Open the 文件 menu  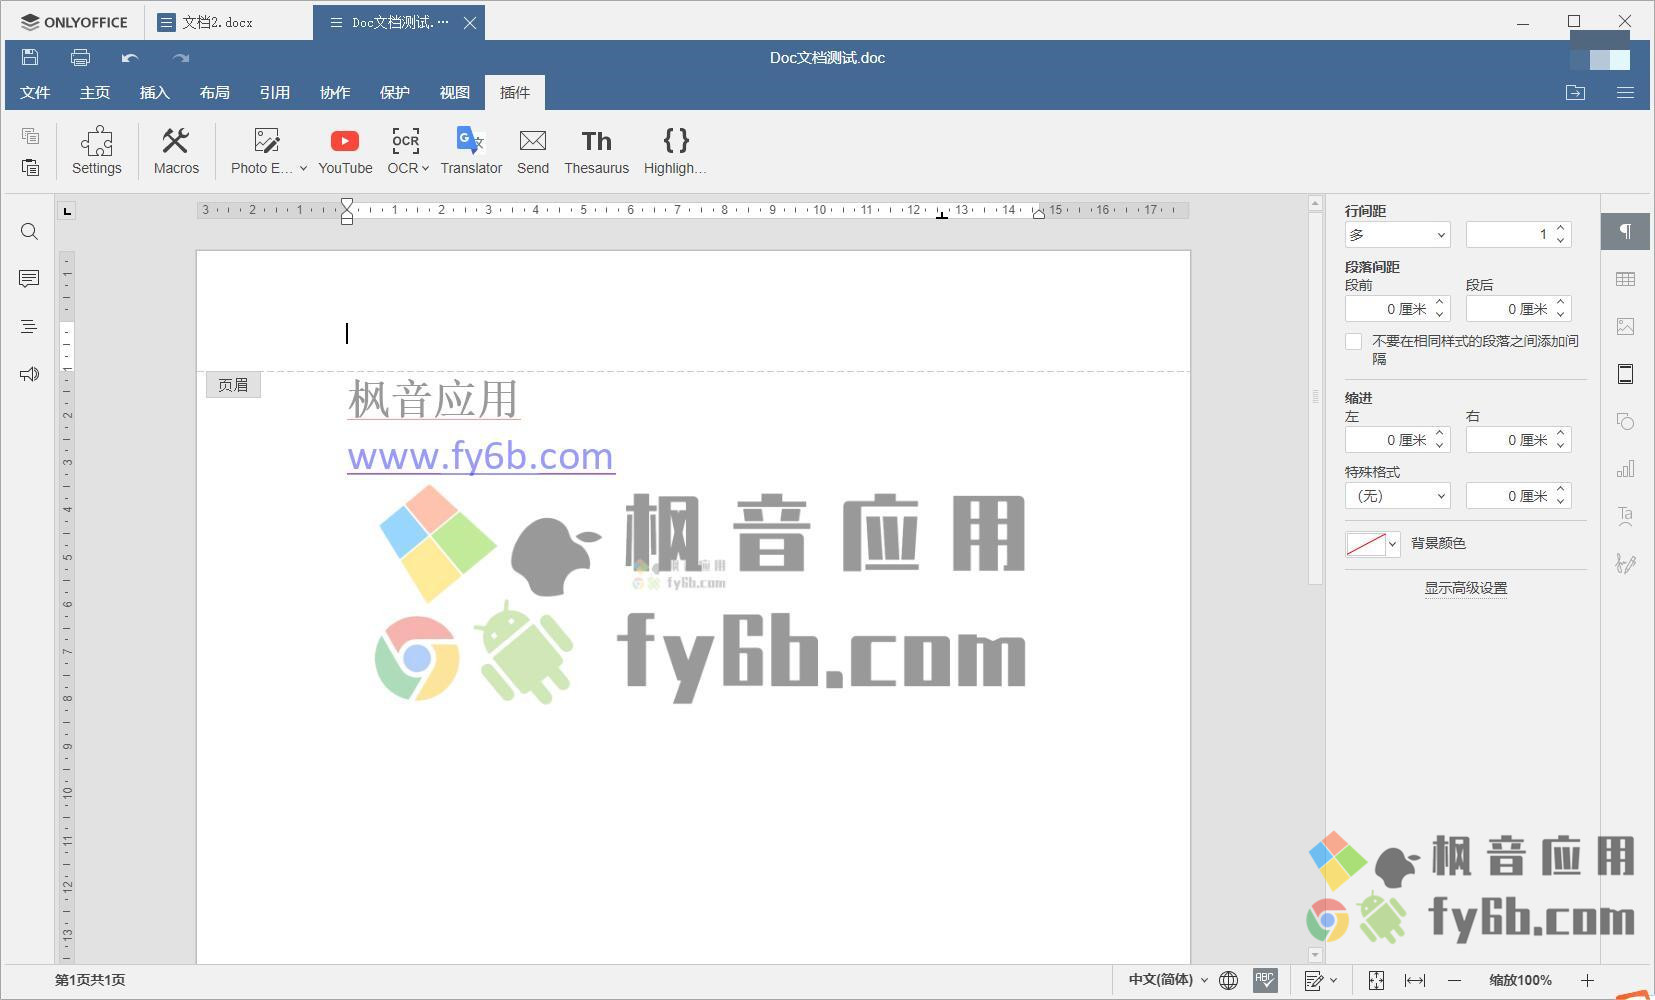coord(35,92)
